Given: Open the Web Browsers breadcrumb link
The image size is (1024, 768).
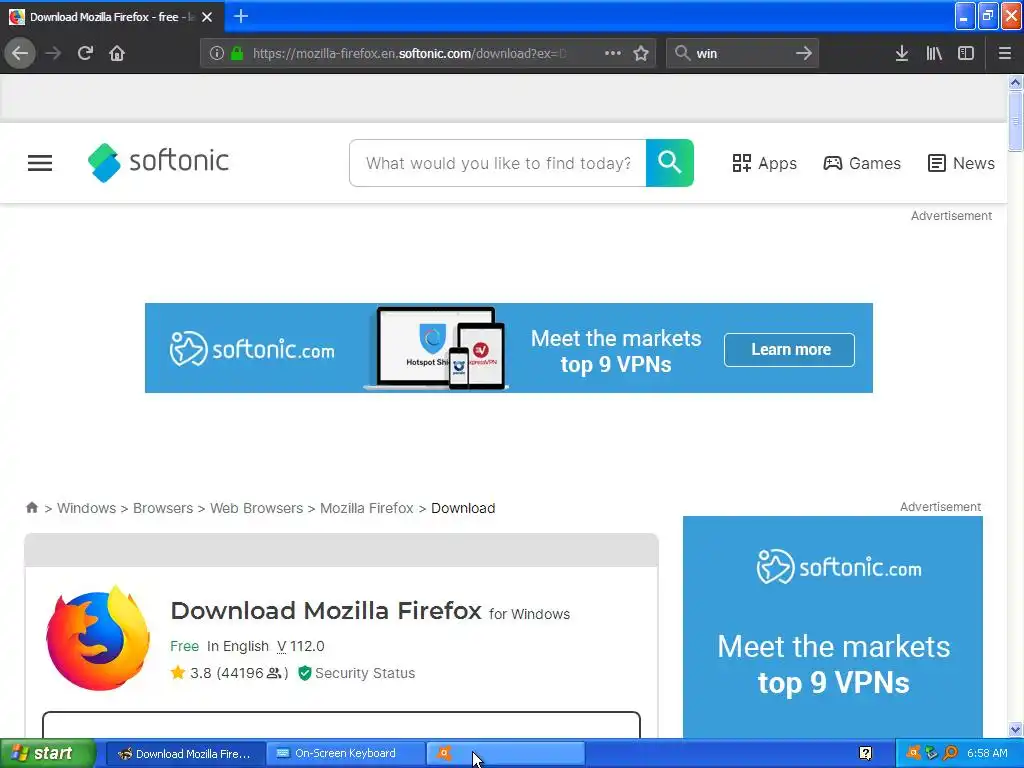Looking at the screenshot, I should pyautogui.click(x=256, y=508).
